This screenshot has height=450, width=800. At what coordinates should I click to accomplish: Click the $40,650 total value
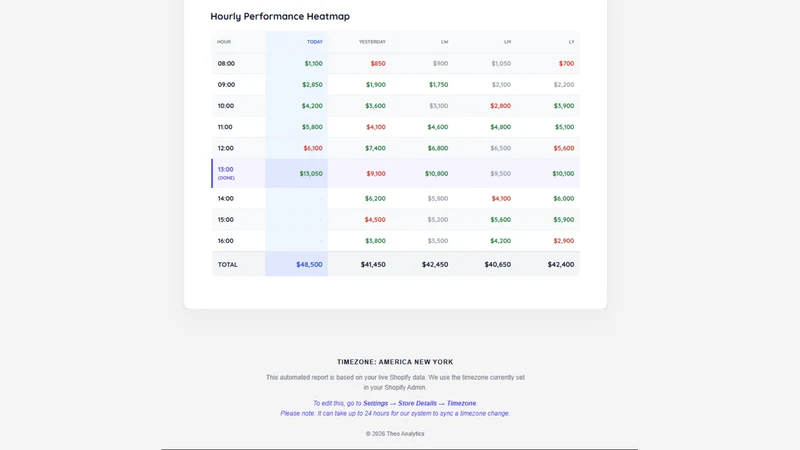(498, 265)
